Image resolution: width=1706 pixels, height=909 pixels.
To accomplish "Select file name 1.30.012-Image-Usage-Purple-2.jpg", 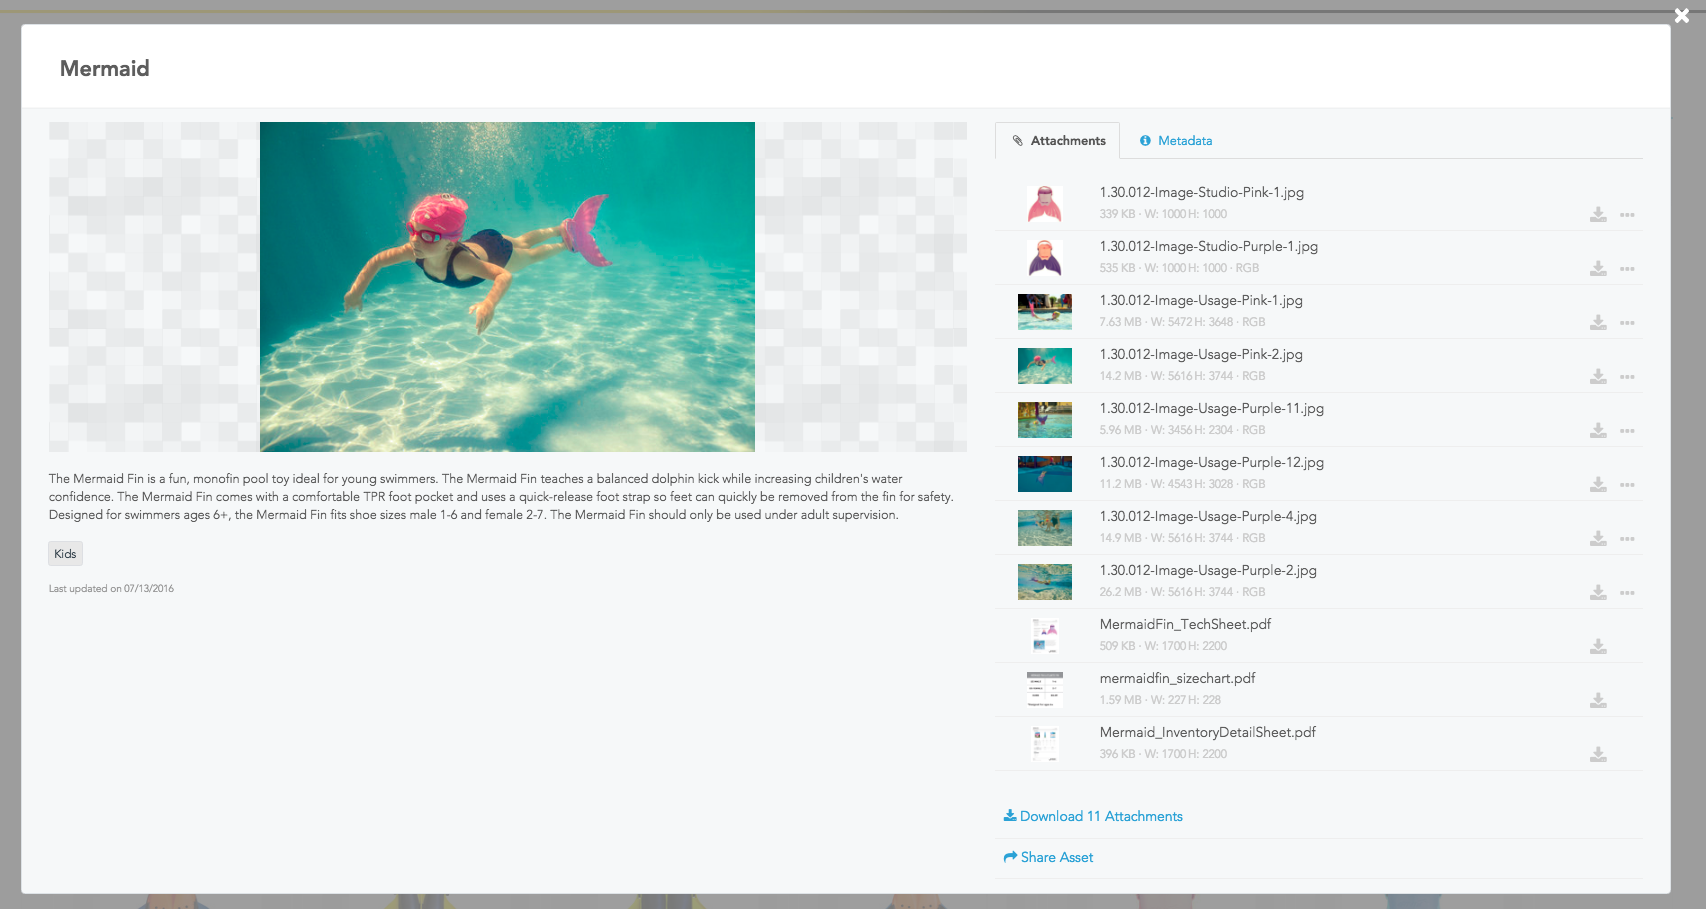I will pos(1208,570).
